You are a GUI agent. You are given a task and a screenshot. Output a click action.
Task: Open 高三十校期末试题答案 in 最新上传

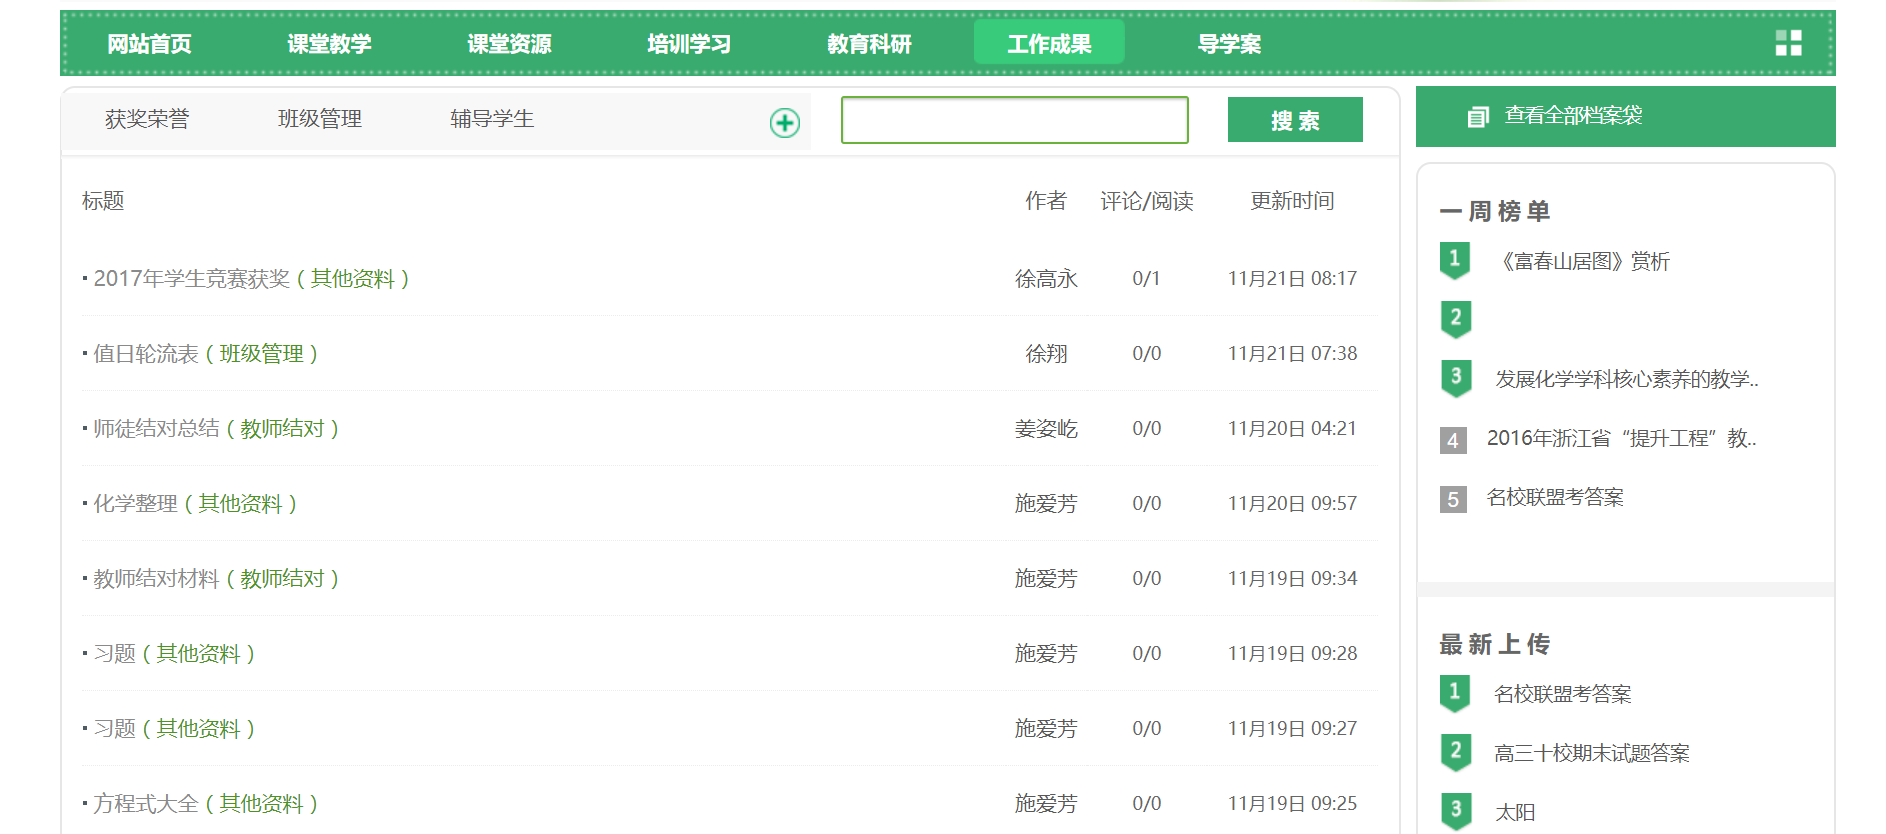1591,753
